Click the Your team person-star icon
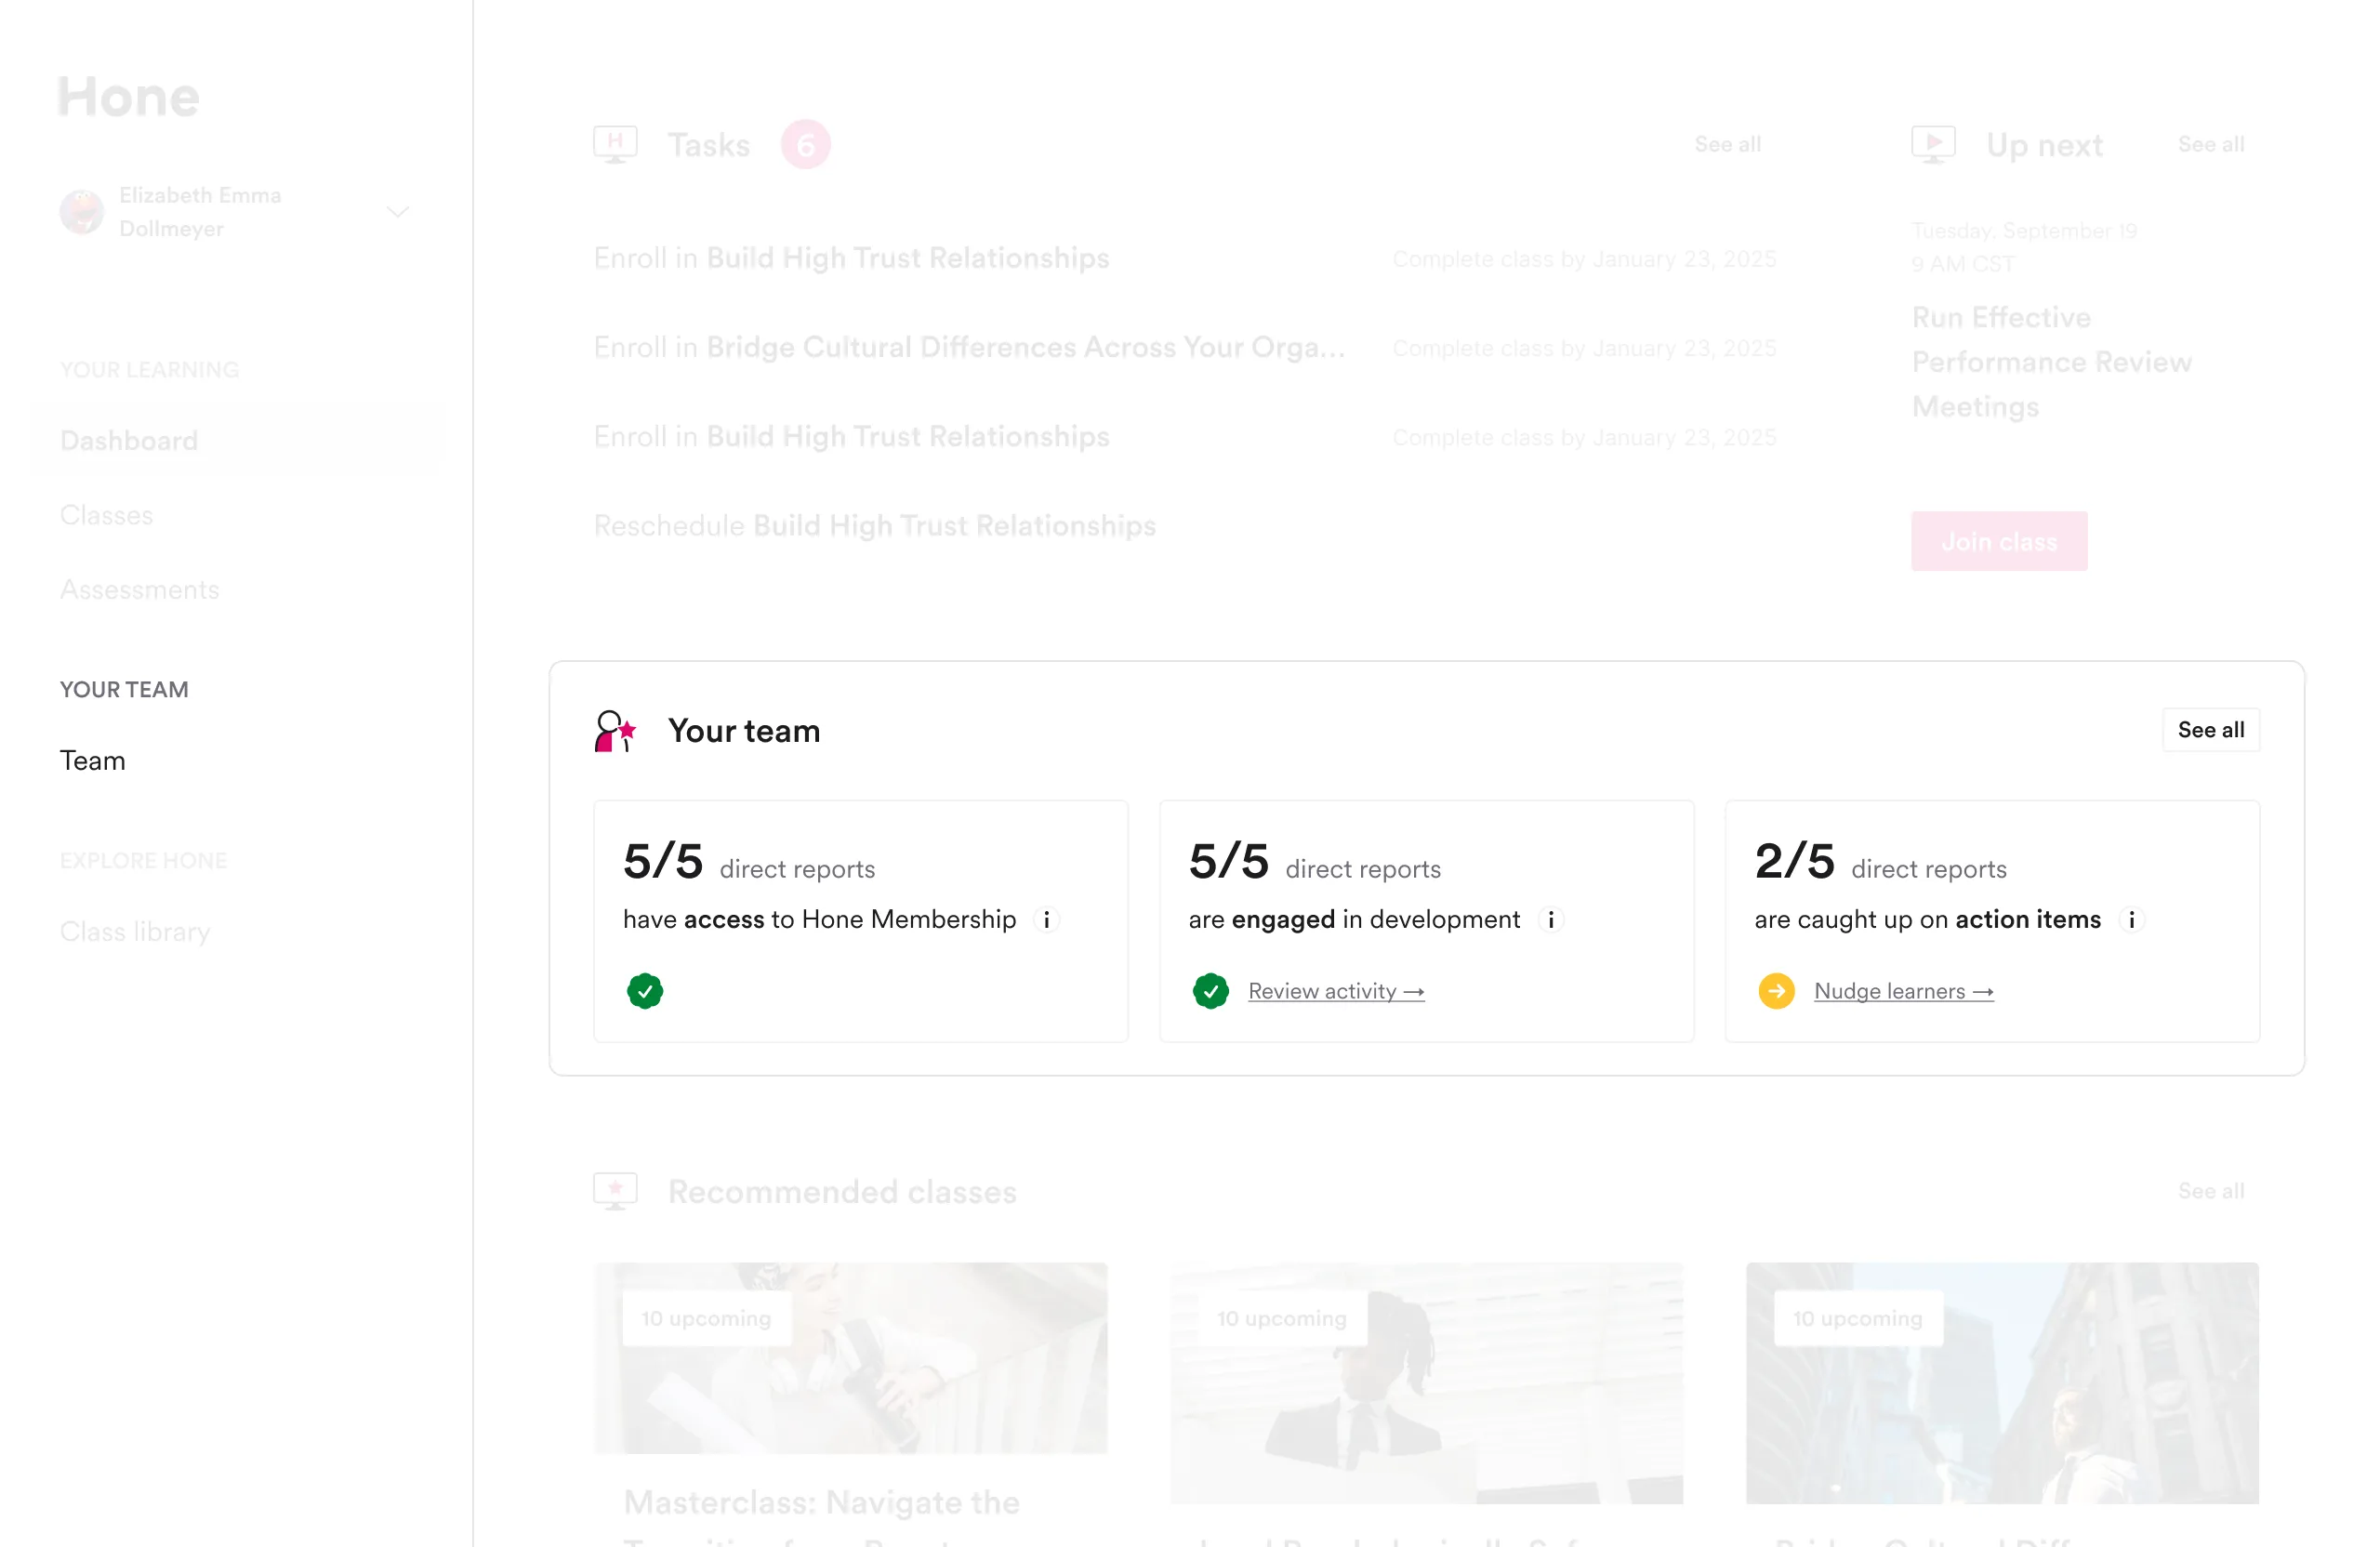2380x1547 pixels. pos(615,731)
